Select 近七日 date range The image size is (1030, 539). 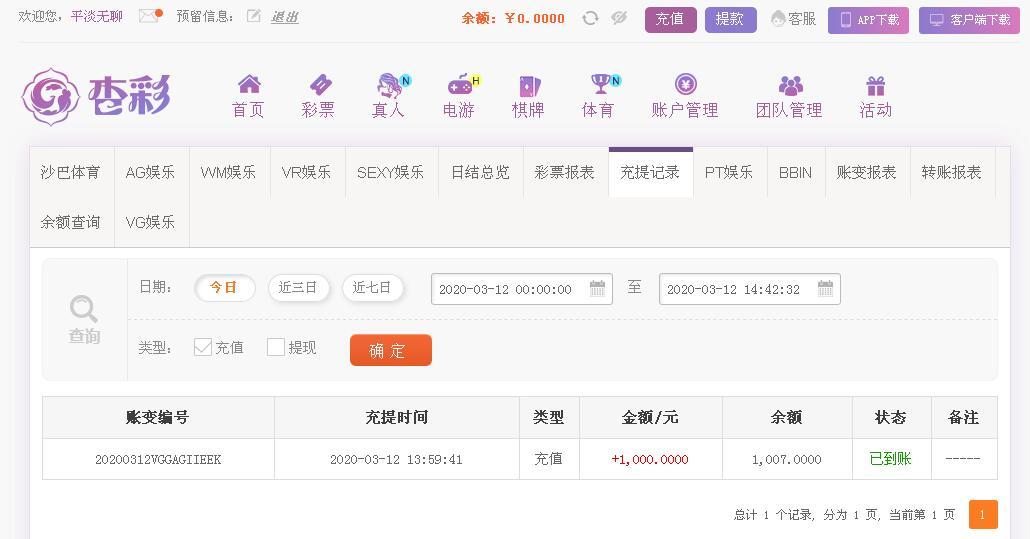[372, 288]
